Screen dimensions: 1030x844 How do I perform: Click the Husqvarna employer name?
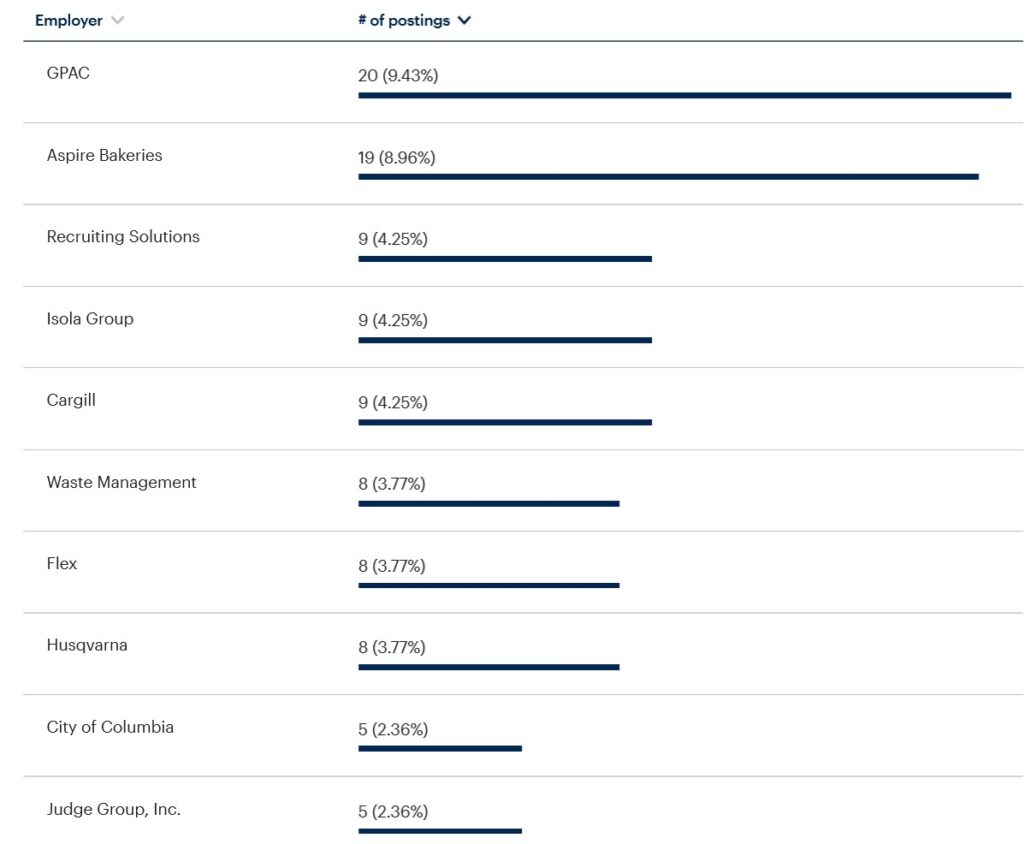(x=87, y=646)
